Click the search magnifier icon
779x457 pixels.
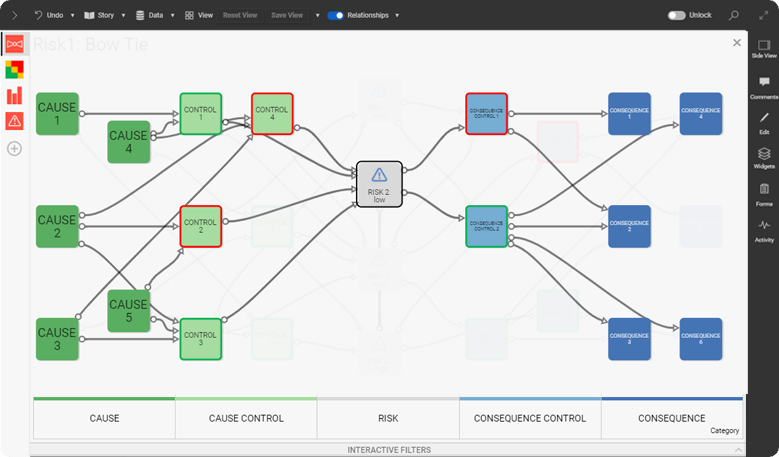click(x=735, y=15)
